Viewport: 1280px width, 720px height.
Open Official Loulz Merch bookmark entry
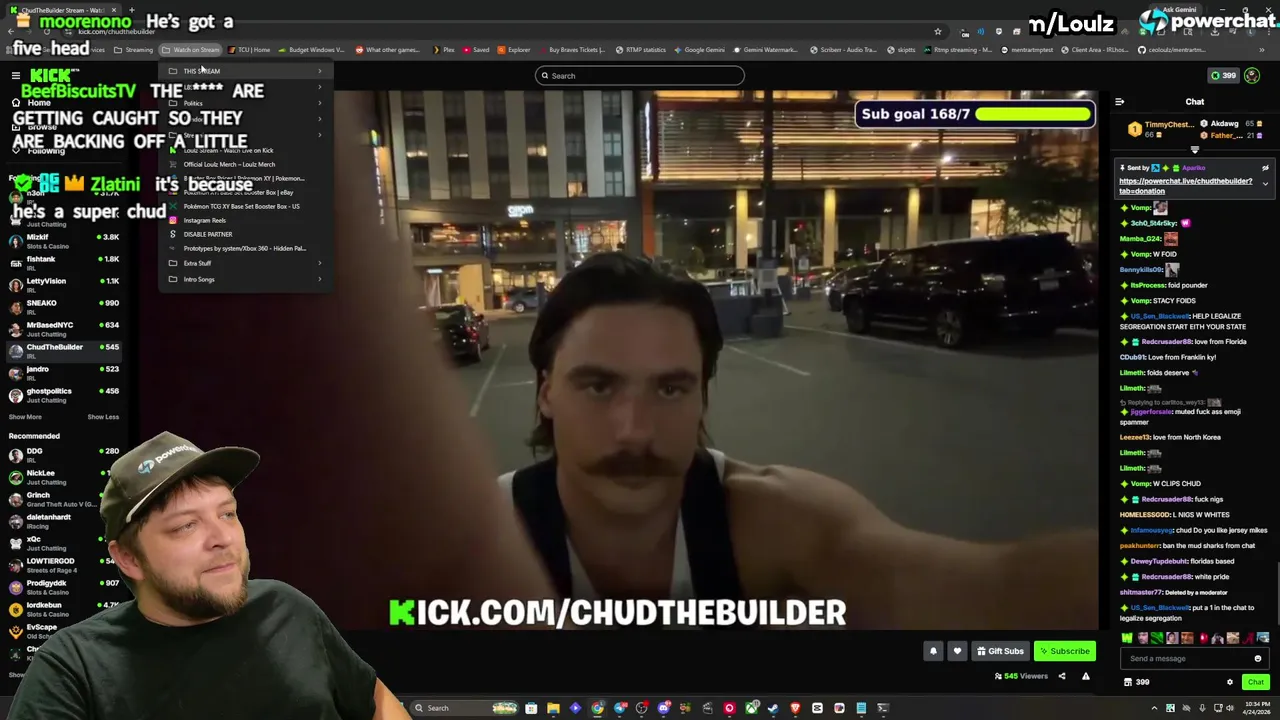click(245, 164)
